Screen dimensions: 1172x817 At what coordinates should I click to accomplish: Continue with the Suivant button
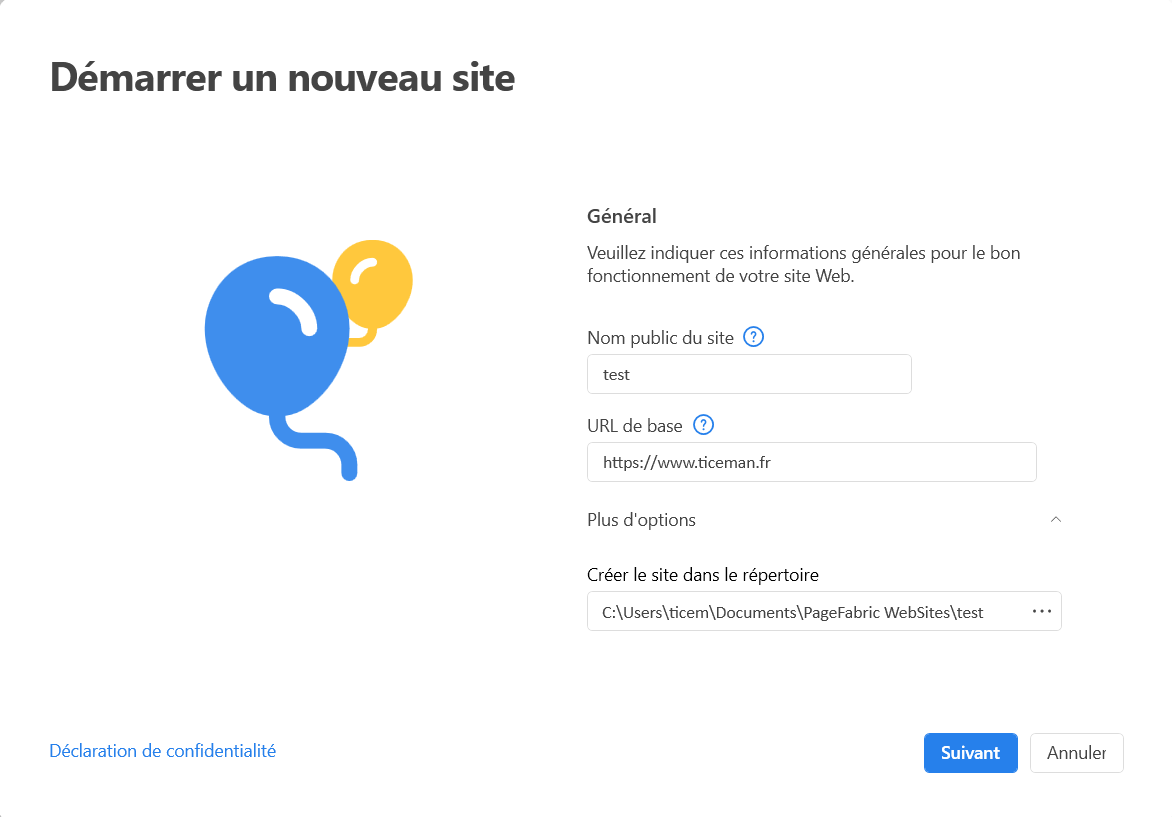click(x=970, y=753)
